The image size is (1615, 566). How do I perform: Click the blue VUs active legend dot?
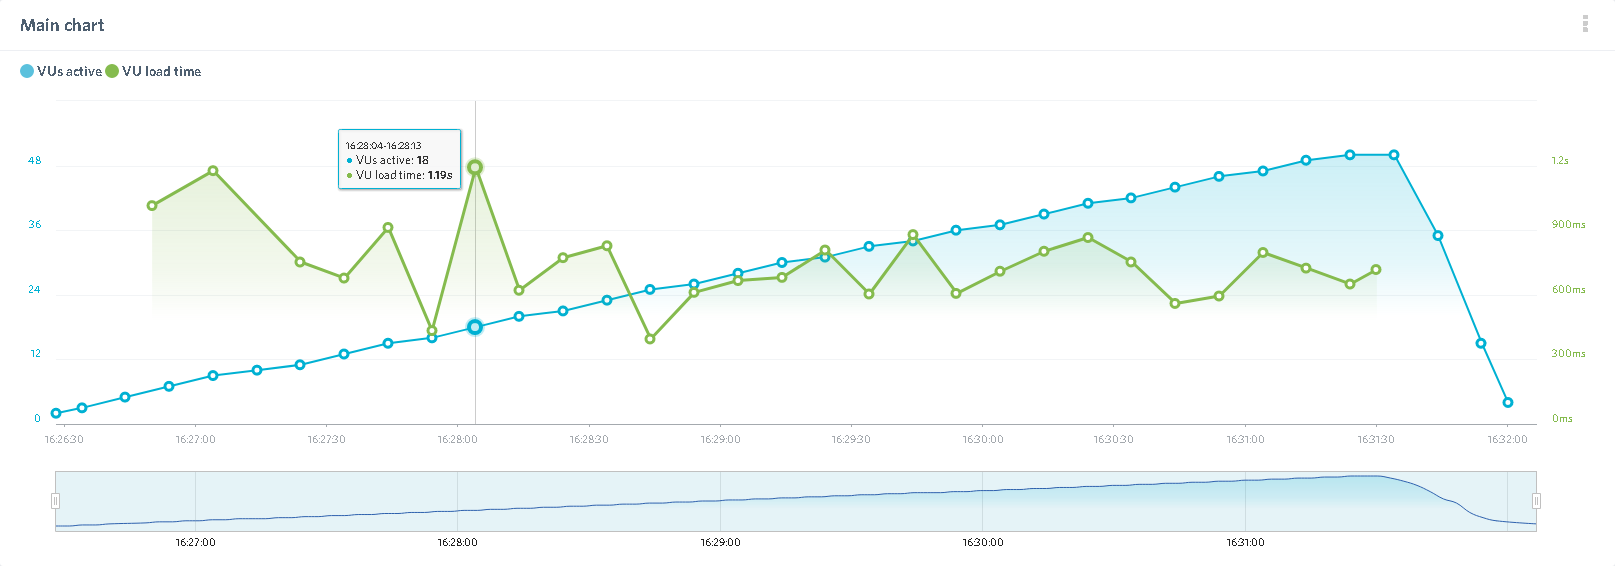(27, 71)
